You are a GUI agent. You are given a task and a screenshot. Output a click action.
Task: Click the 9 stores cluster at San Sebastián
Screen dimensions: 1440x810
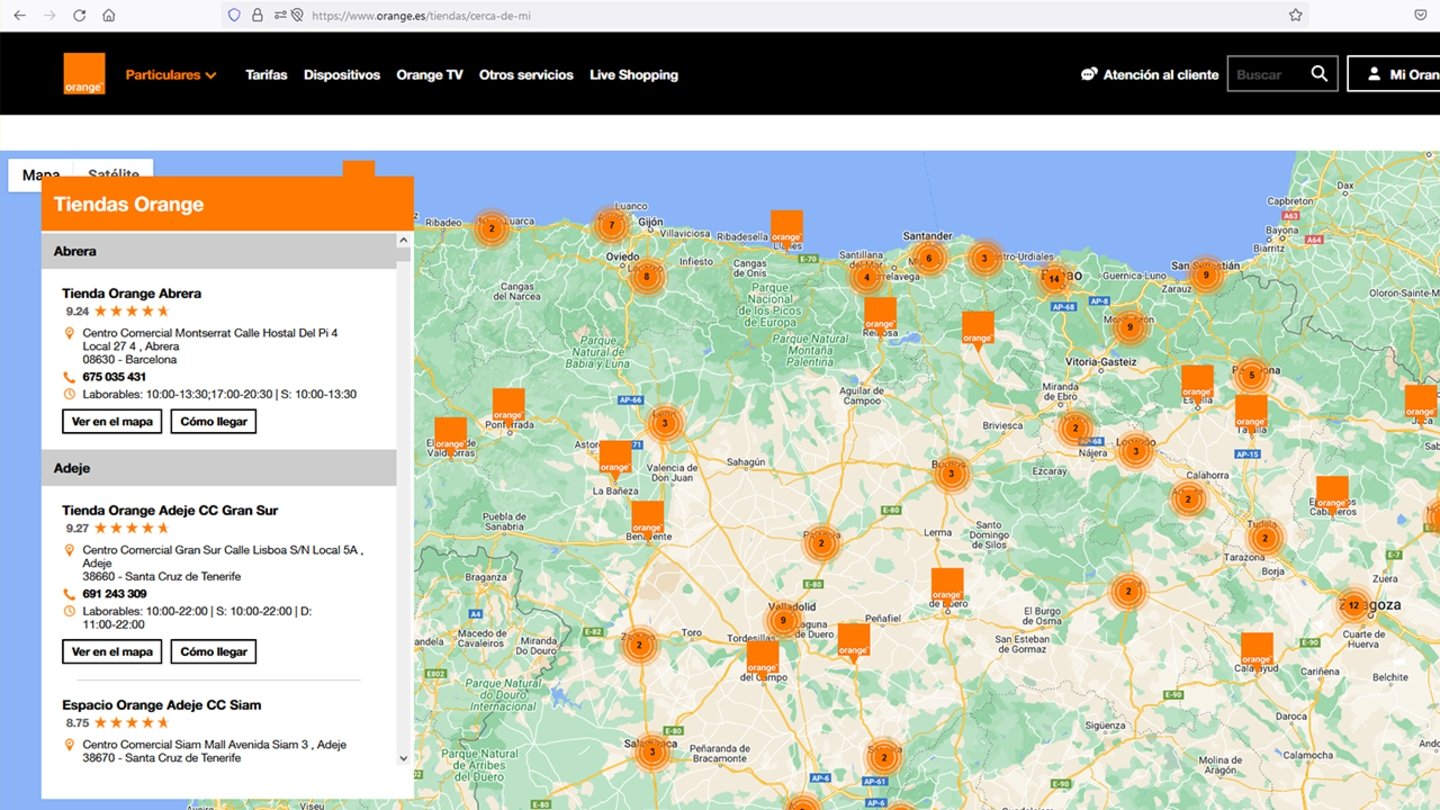click(1206, 274)
